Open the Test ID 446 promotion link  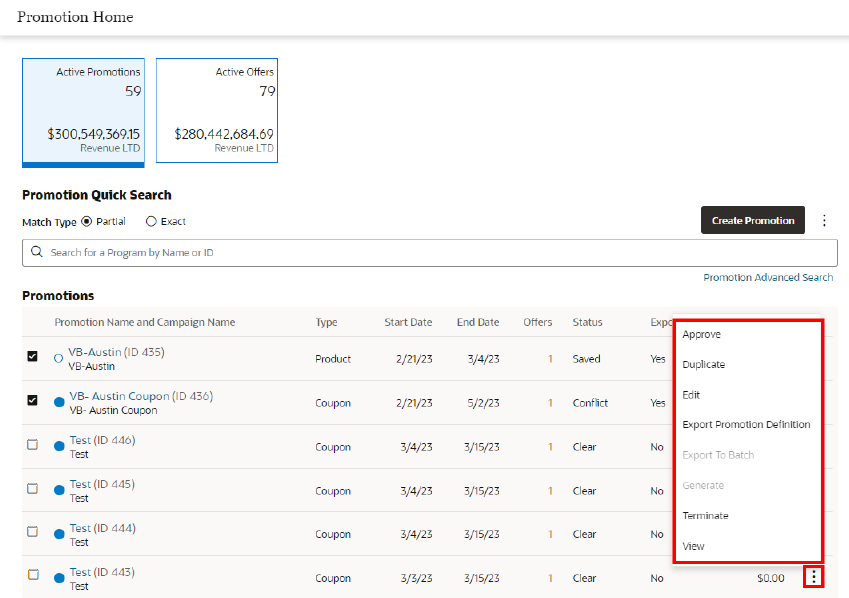point(80,440)
